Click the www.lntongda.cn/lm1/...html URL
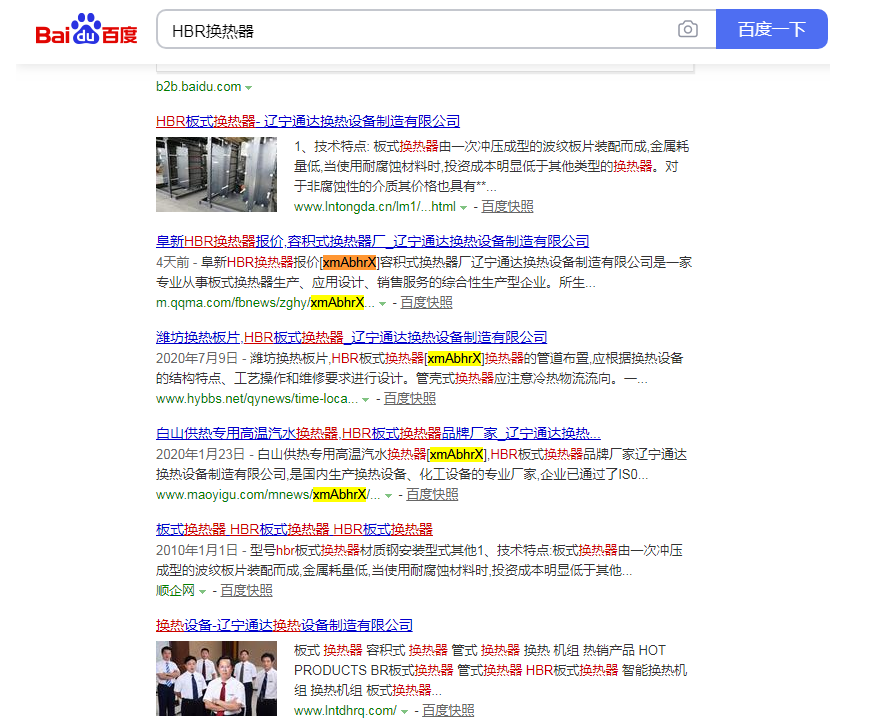This screenshot has width=877, height=720. 375,207
